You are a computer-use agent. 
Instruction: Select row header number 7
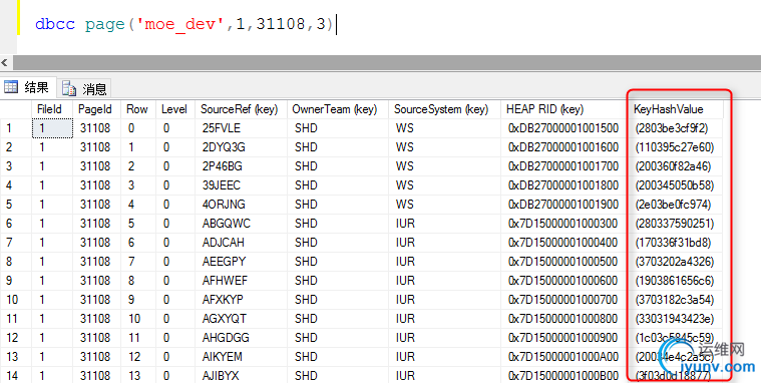(16, 242)
